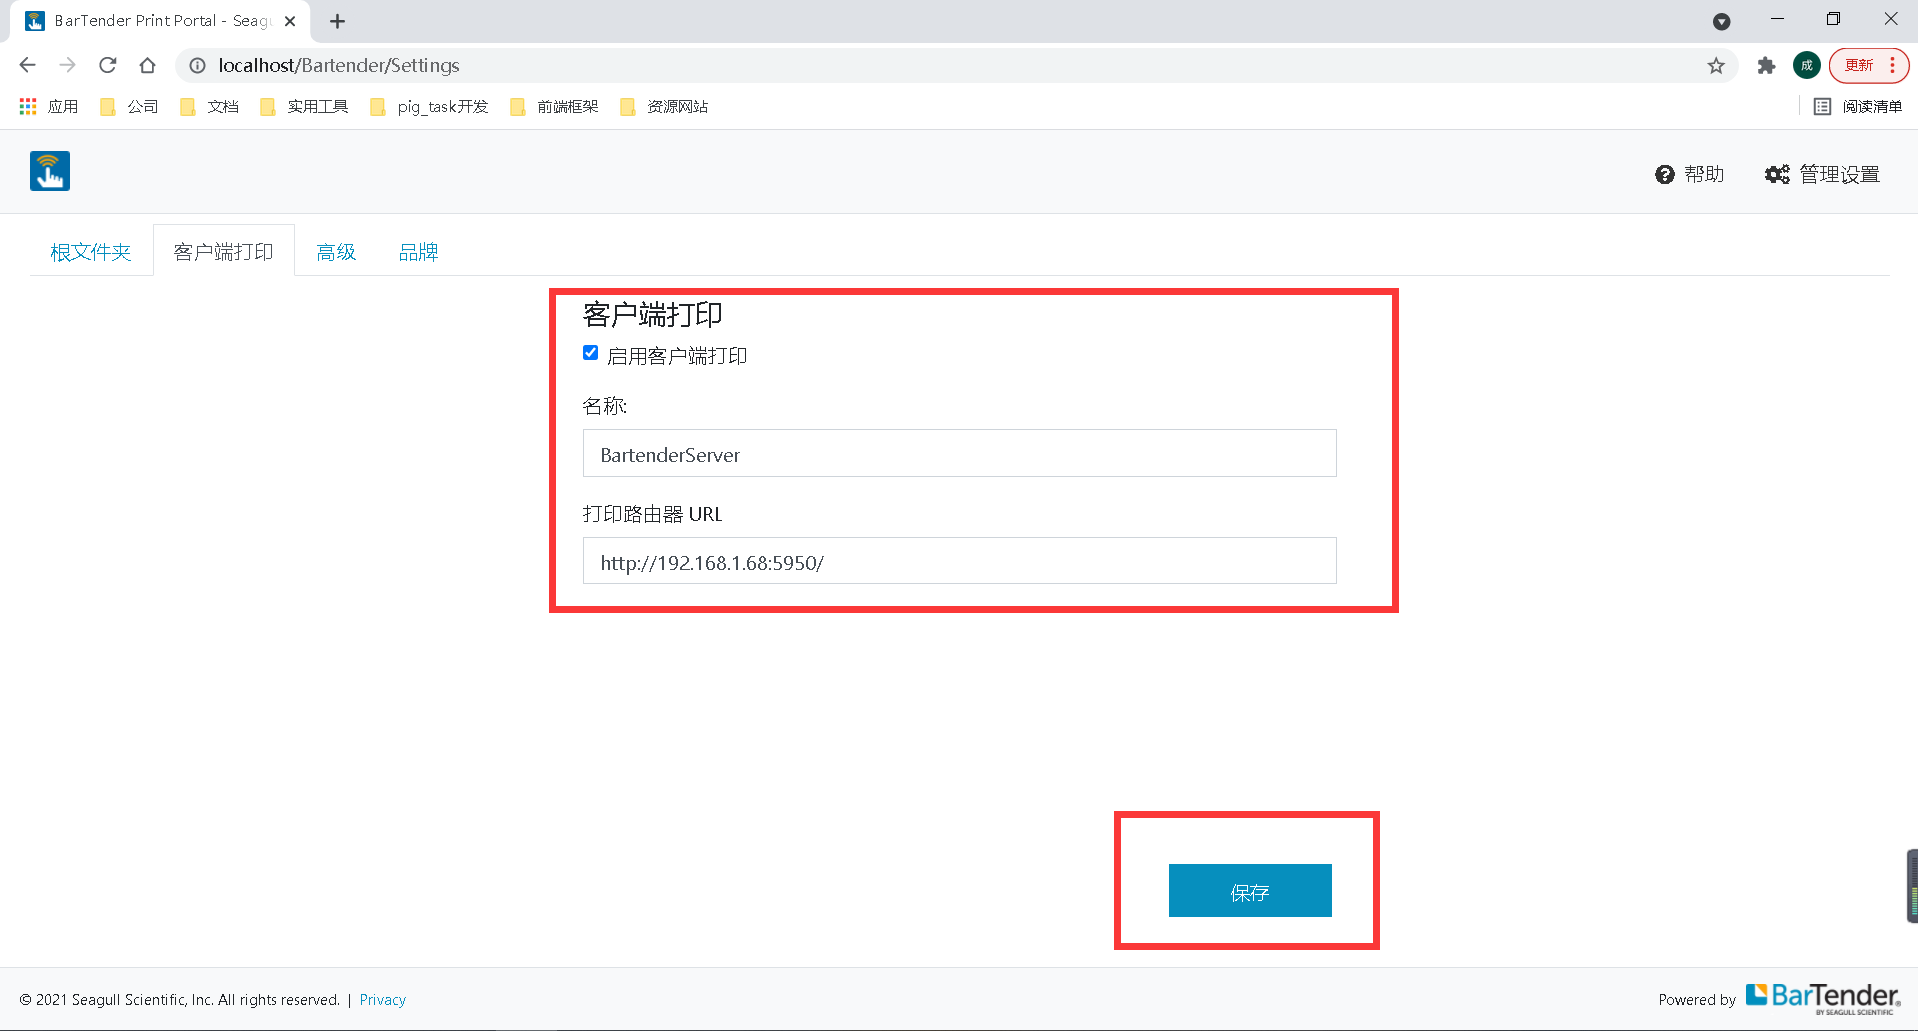Viewport: 1918px width, 1031px height.
Task: Toggle the 启用客户端打印 checkbox
Action: [x=591, y=353]
